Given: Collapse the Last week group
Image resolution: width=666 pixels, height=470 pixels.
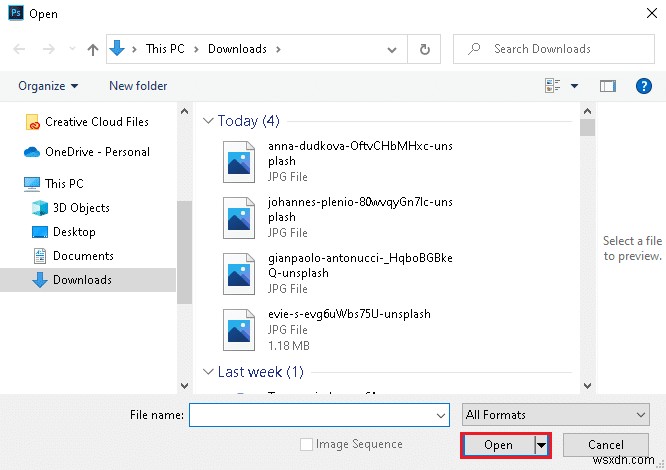Looking at the screenshot, I should pos(208,372).
